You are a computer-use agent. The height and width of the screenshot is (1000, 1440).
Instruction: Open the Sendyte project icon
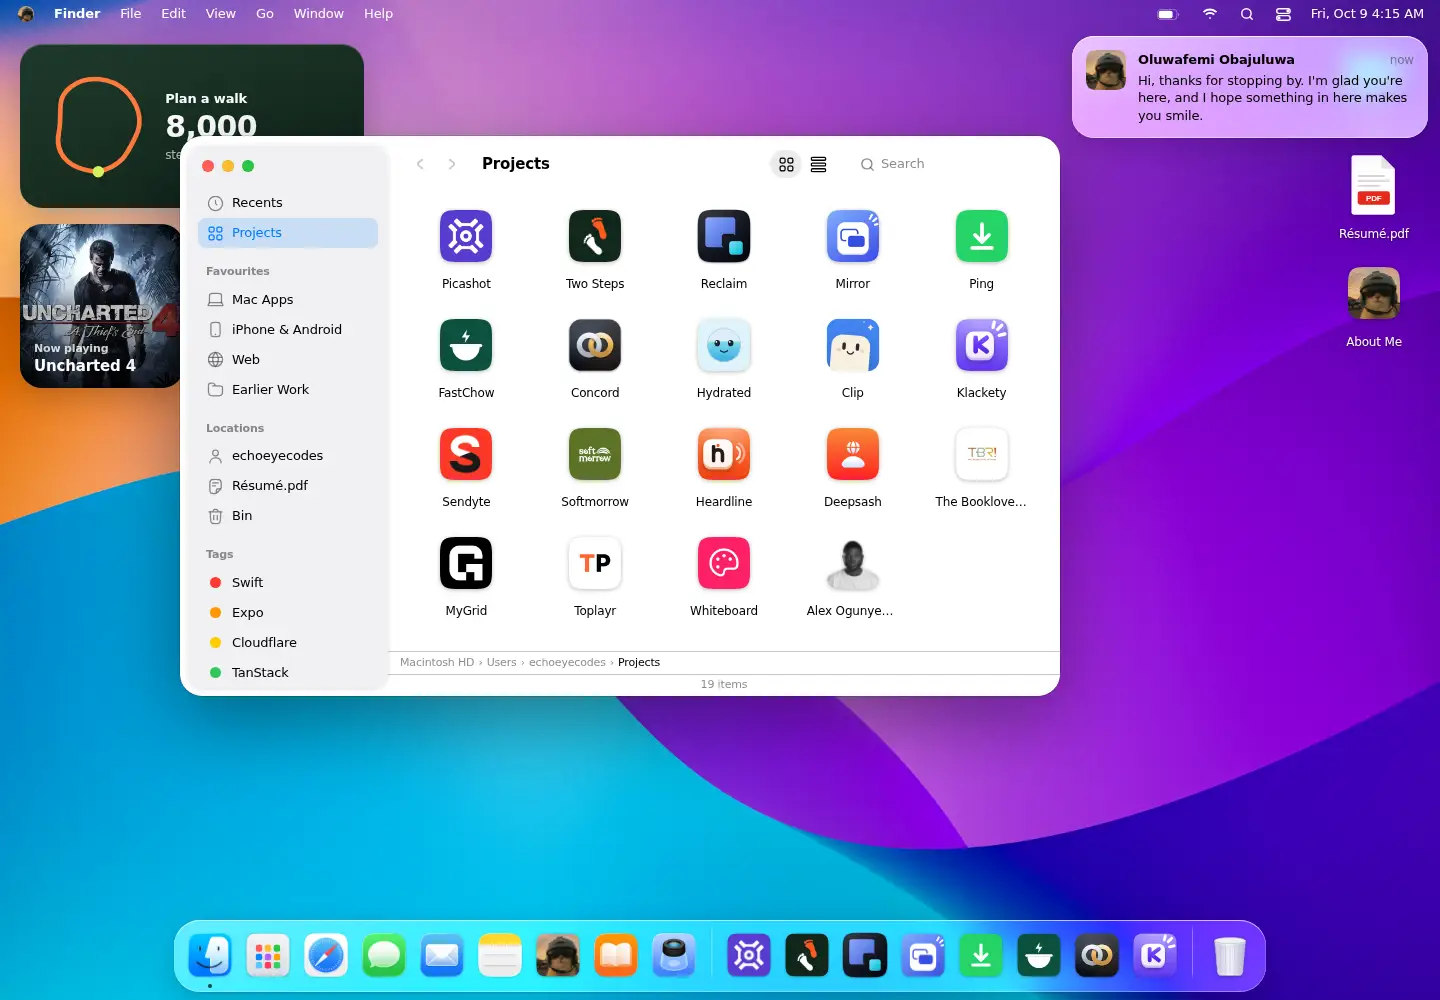tap(466, 454)
